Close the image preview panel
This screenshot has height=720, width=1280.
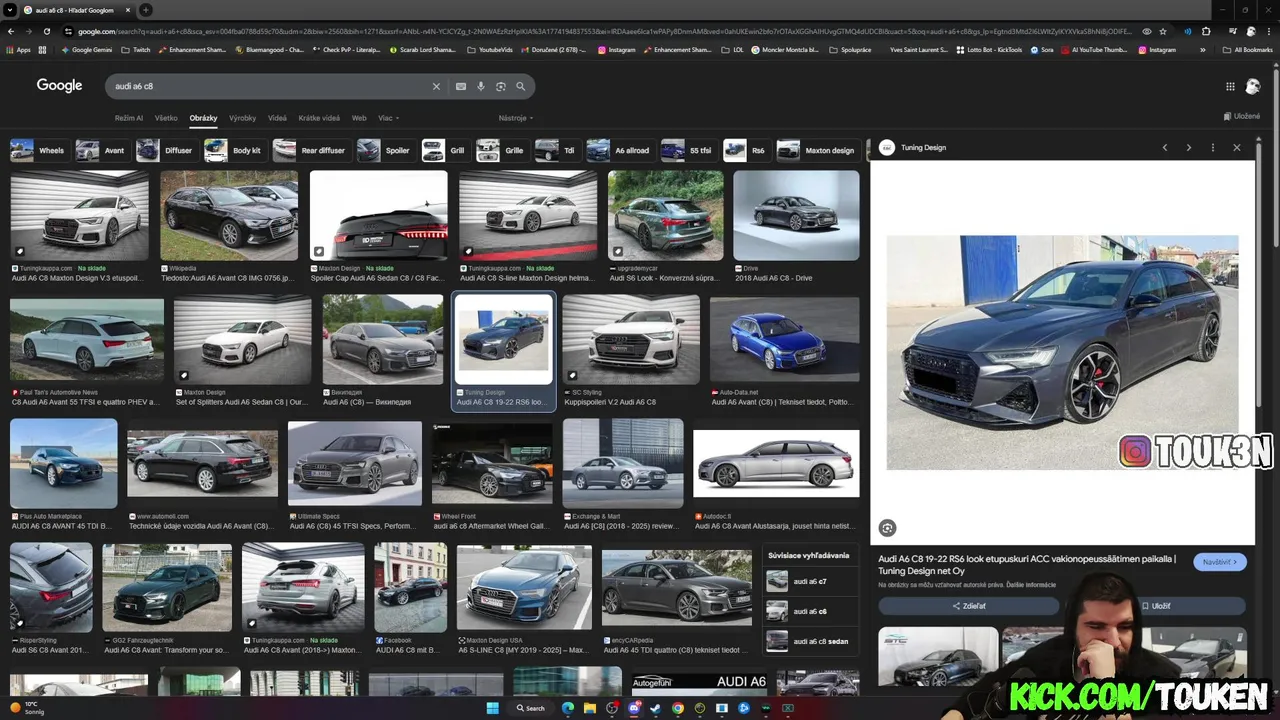tap(1237, 148)
